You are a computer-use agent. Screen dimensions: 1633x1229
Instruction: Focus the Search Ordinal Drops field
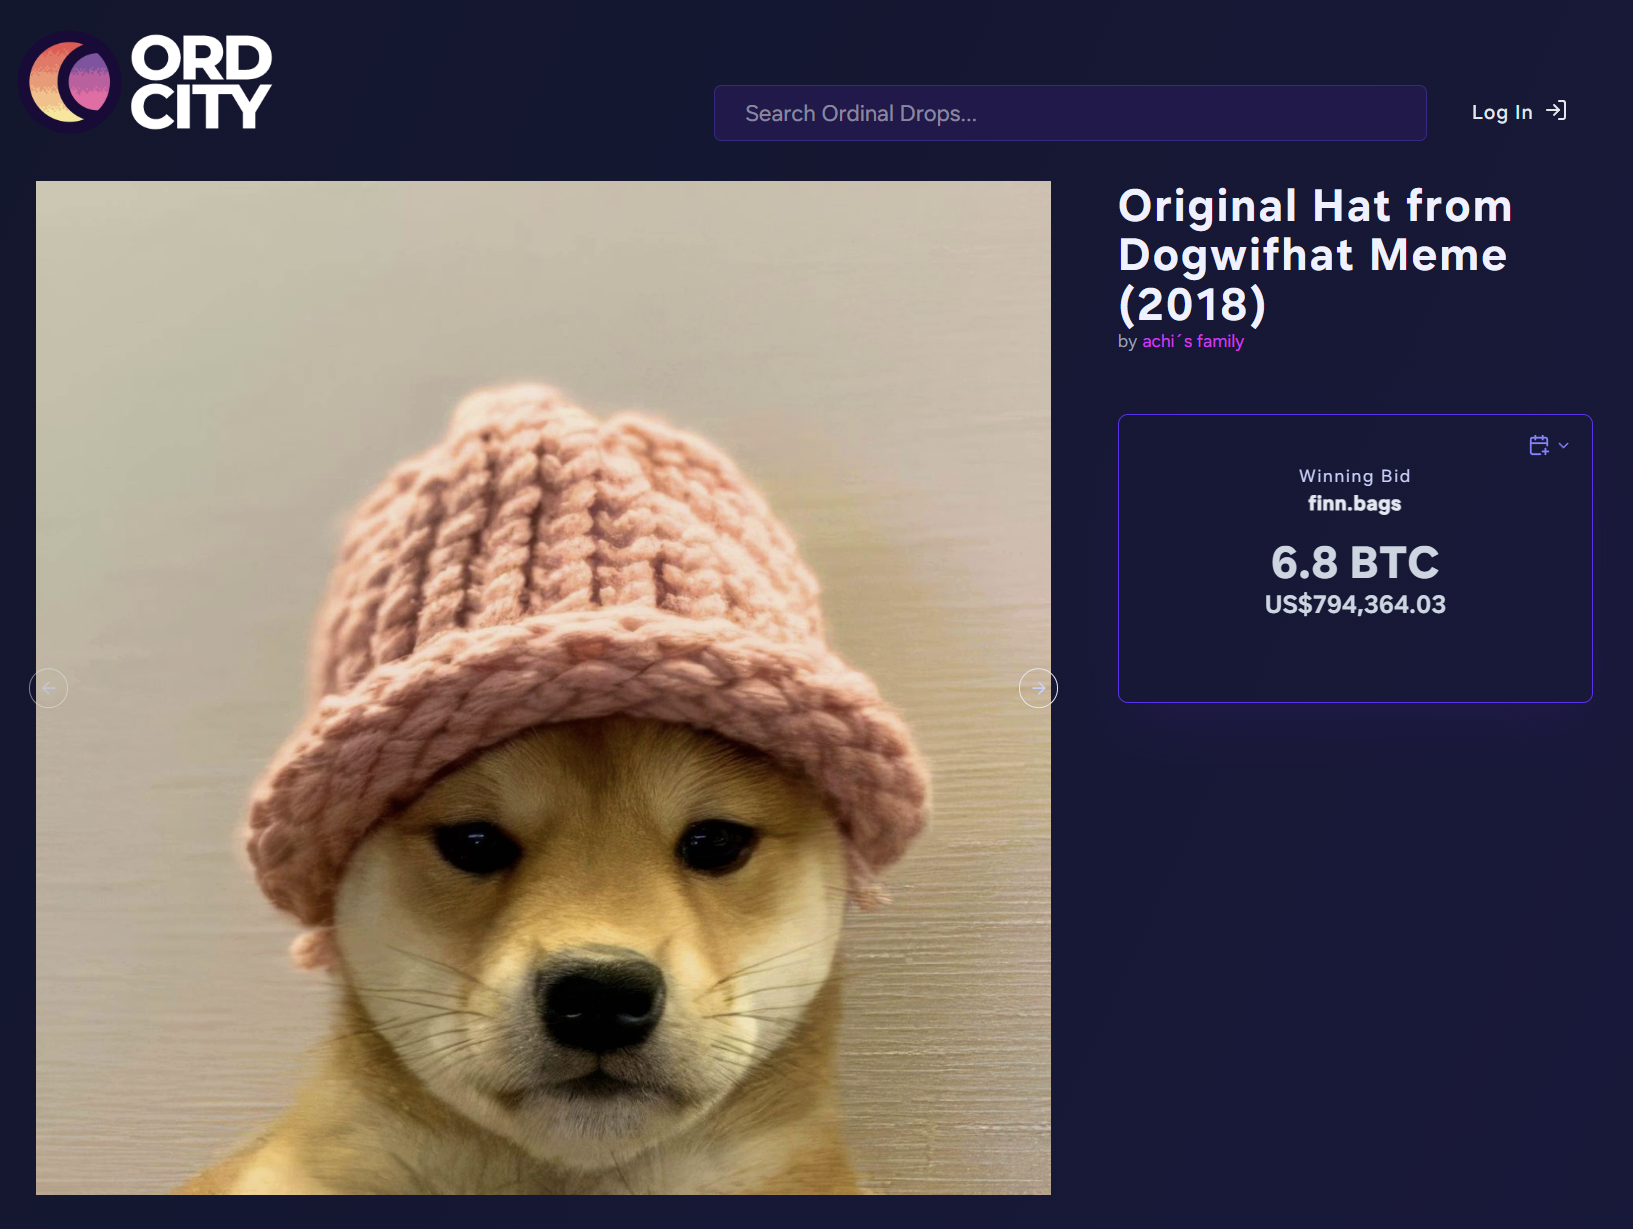(x=1070, y=113)
